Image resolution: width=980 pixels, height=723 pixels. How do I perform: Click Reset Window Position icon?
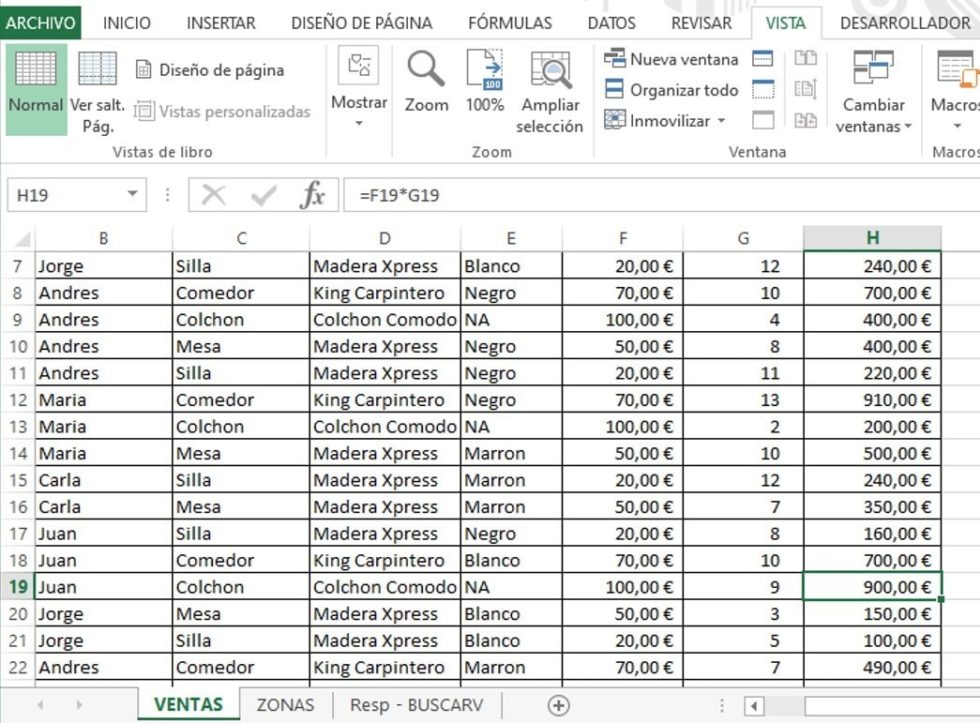click(x=806, y=119)
